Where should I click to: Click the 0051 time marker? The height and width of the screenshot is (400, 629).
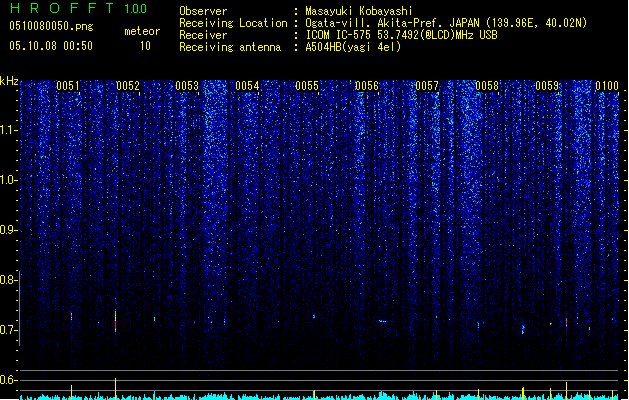[68, 86]
